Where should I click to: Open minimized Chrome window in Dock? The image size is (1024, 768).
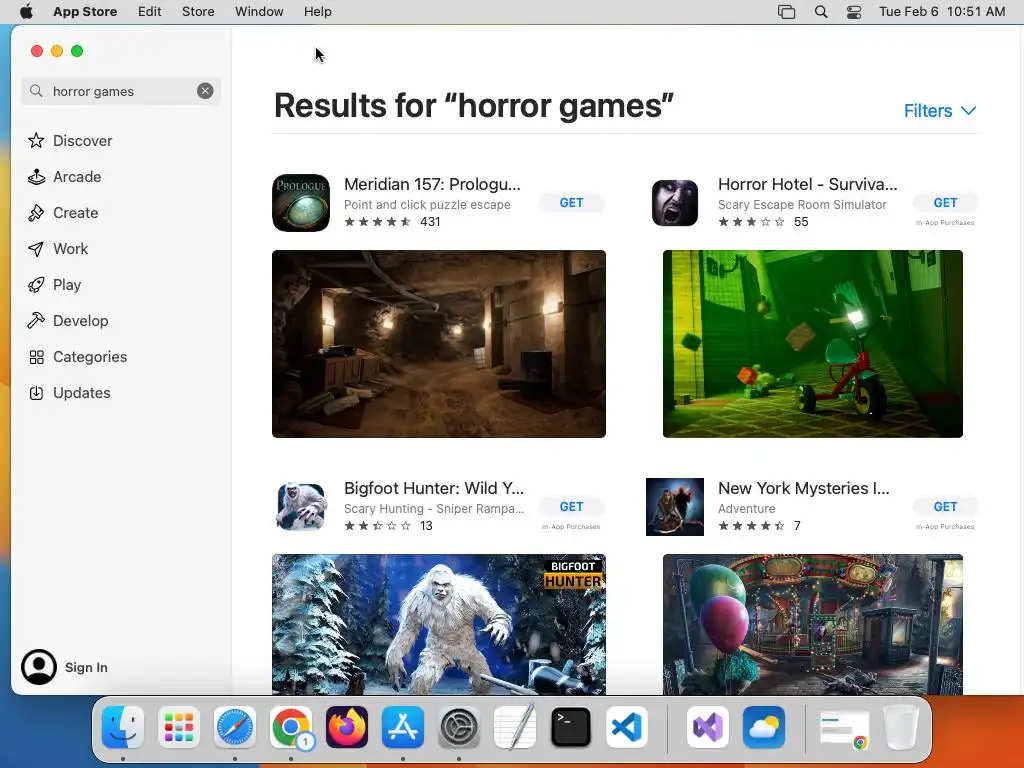coord(844,729)
